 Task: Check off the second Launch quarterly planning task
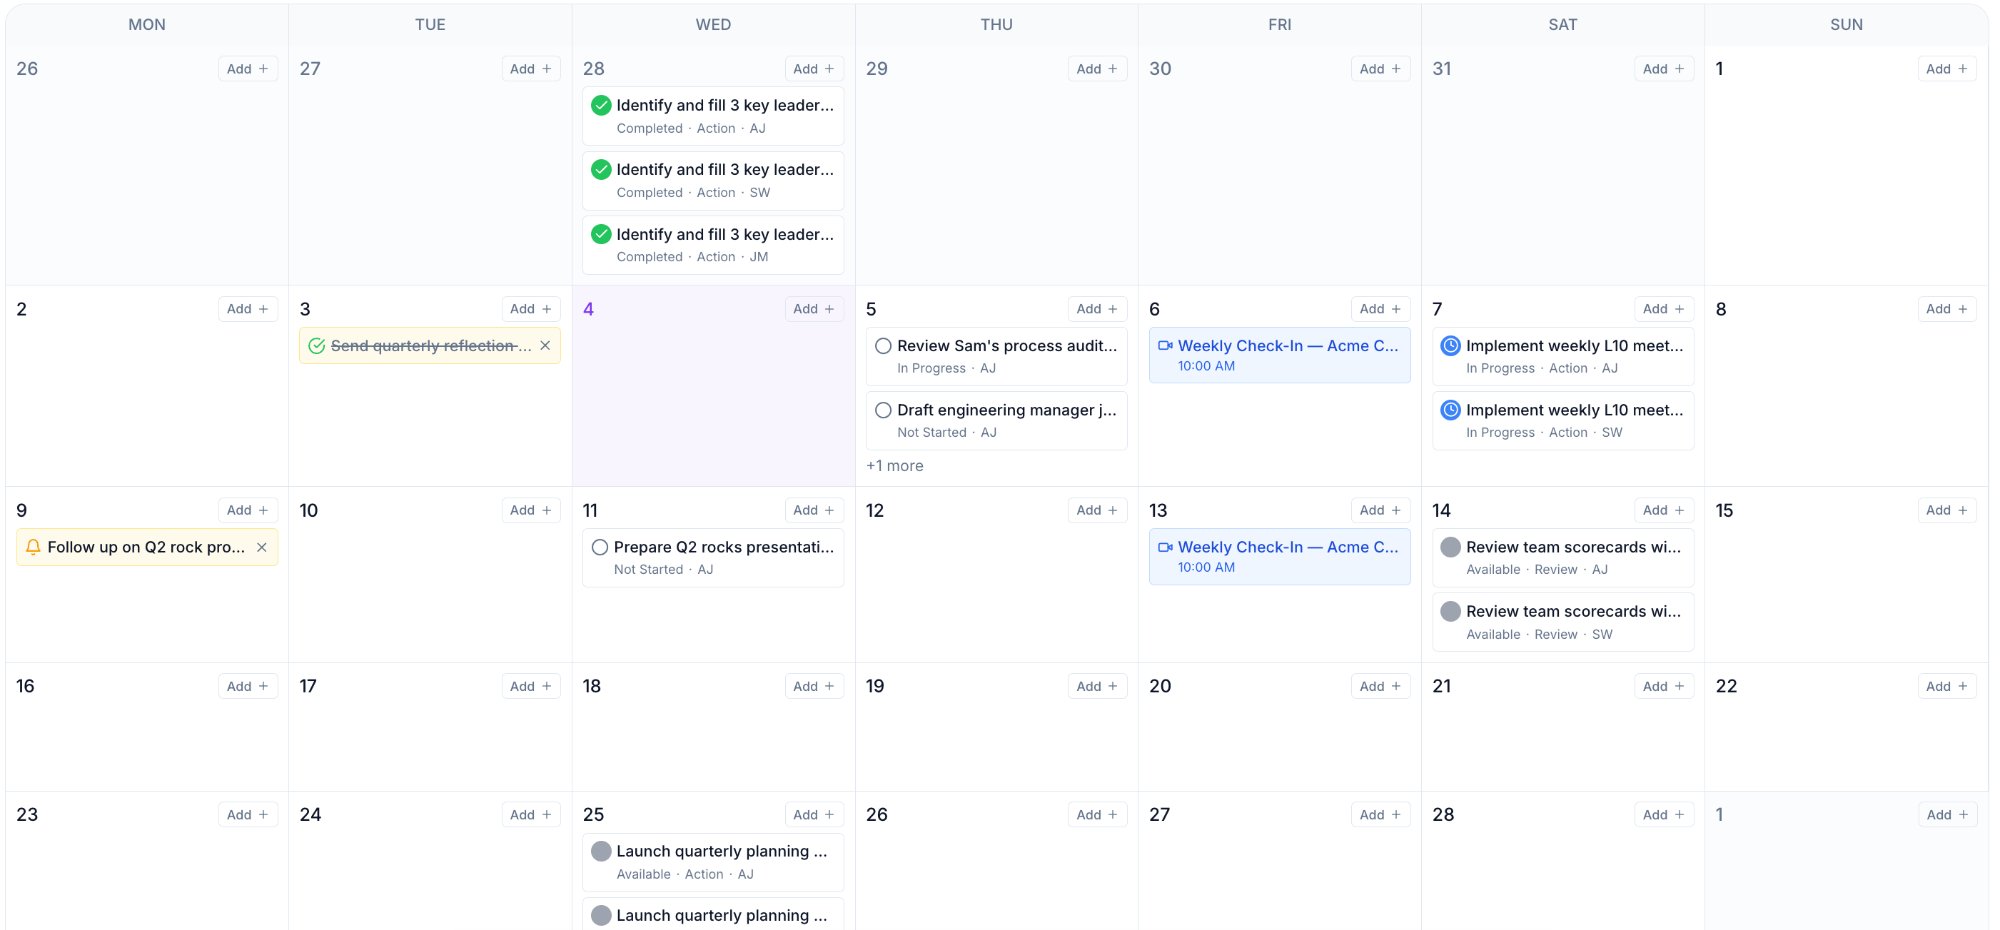pyautogui.click(x=600, y=915)
